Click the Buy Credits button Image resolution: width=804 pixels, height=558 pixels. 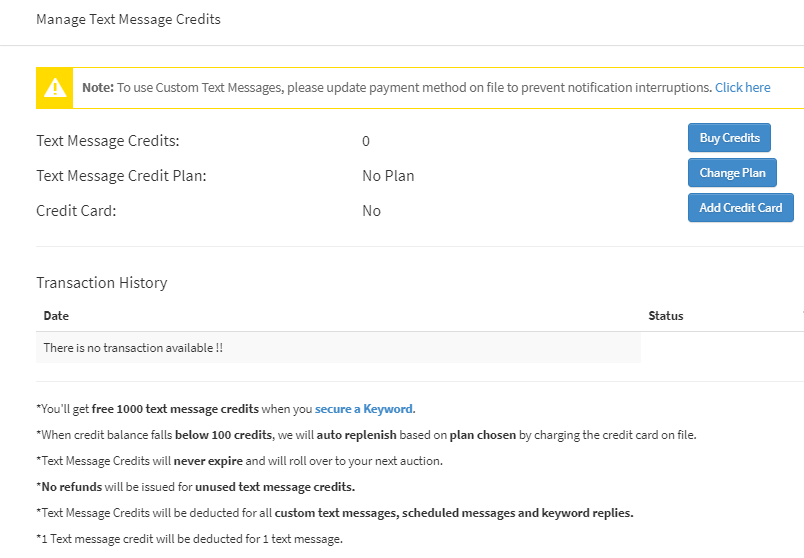pos(729,137)
